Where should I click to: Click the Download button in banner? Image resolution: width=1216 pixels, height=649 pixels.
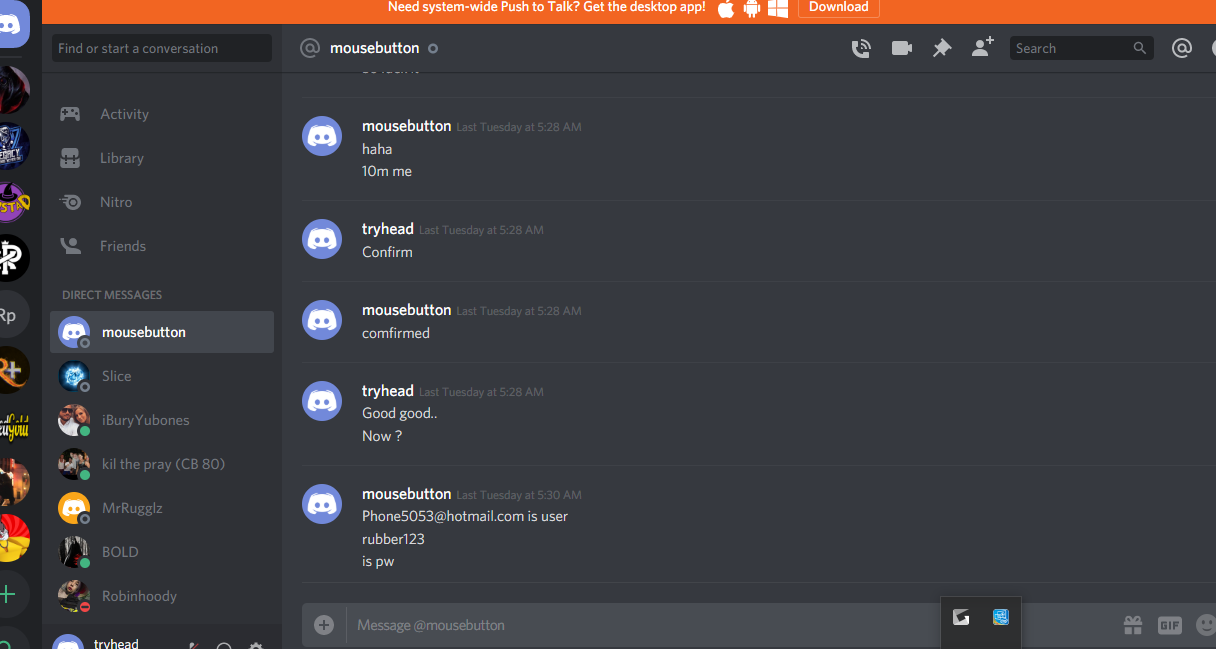point(838,7)
